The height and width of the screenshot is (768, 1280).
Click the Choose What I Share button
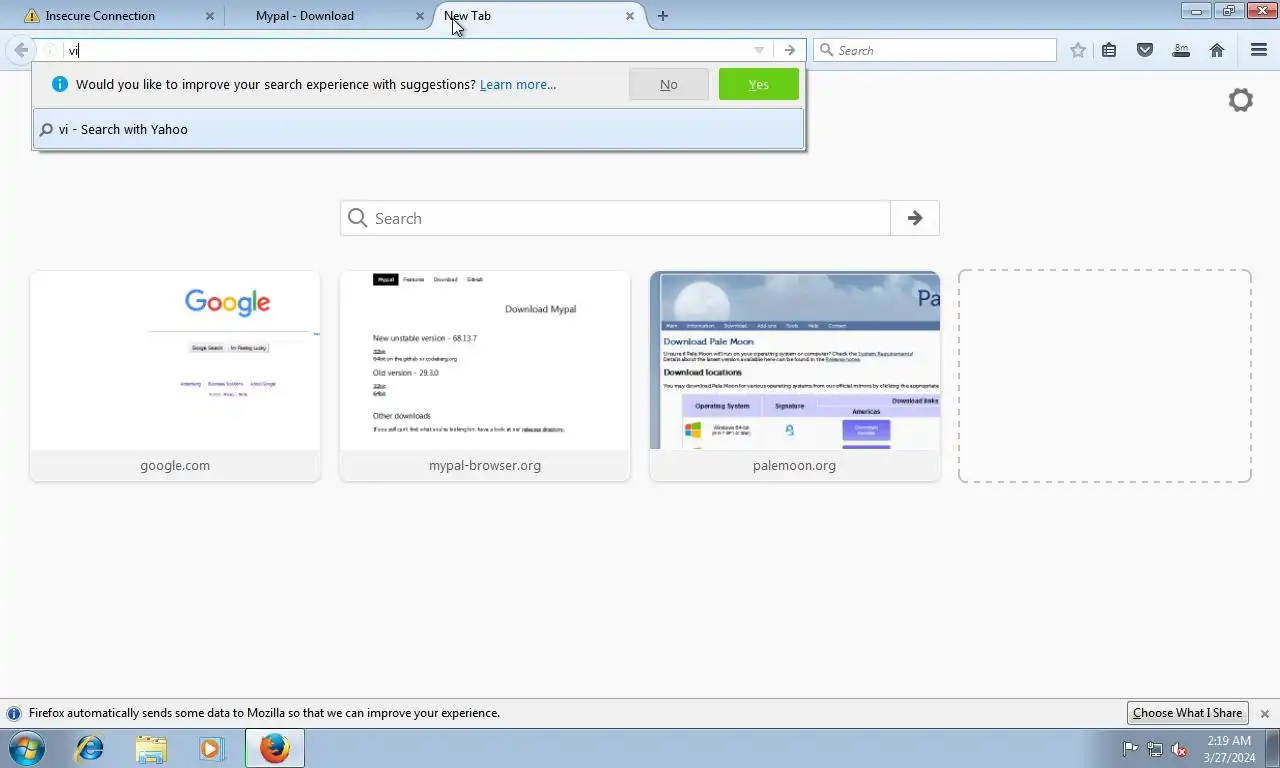click(x=1187, y=713)
